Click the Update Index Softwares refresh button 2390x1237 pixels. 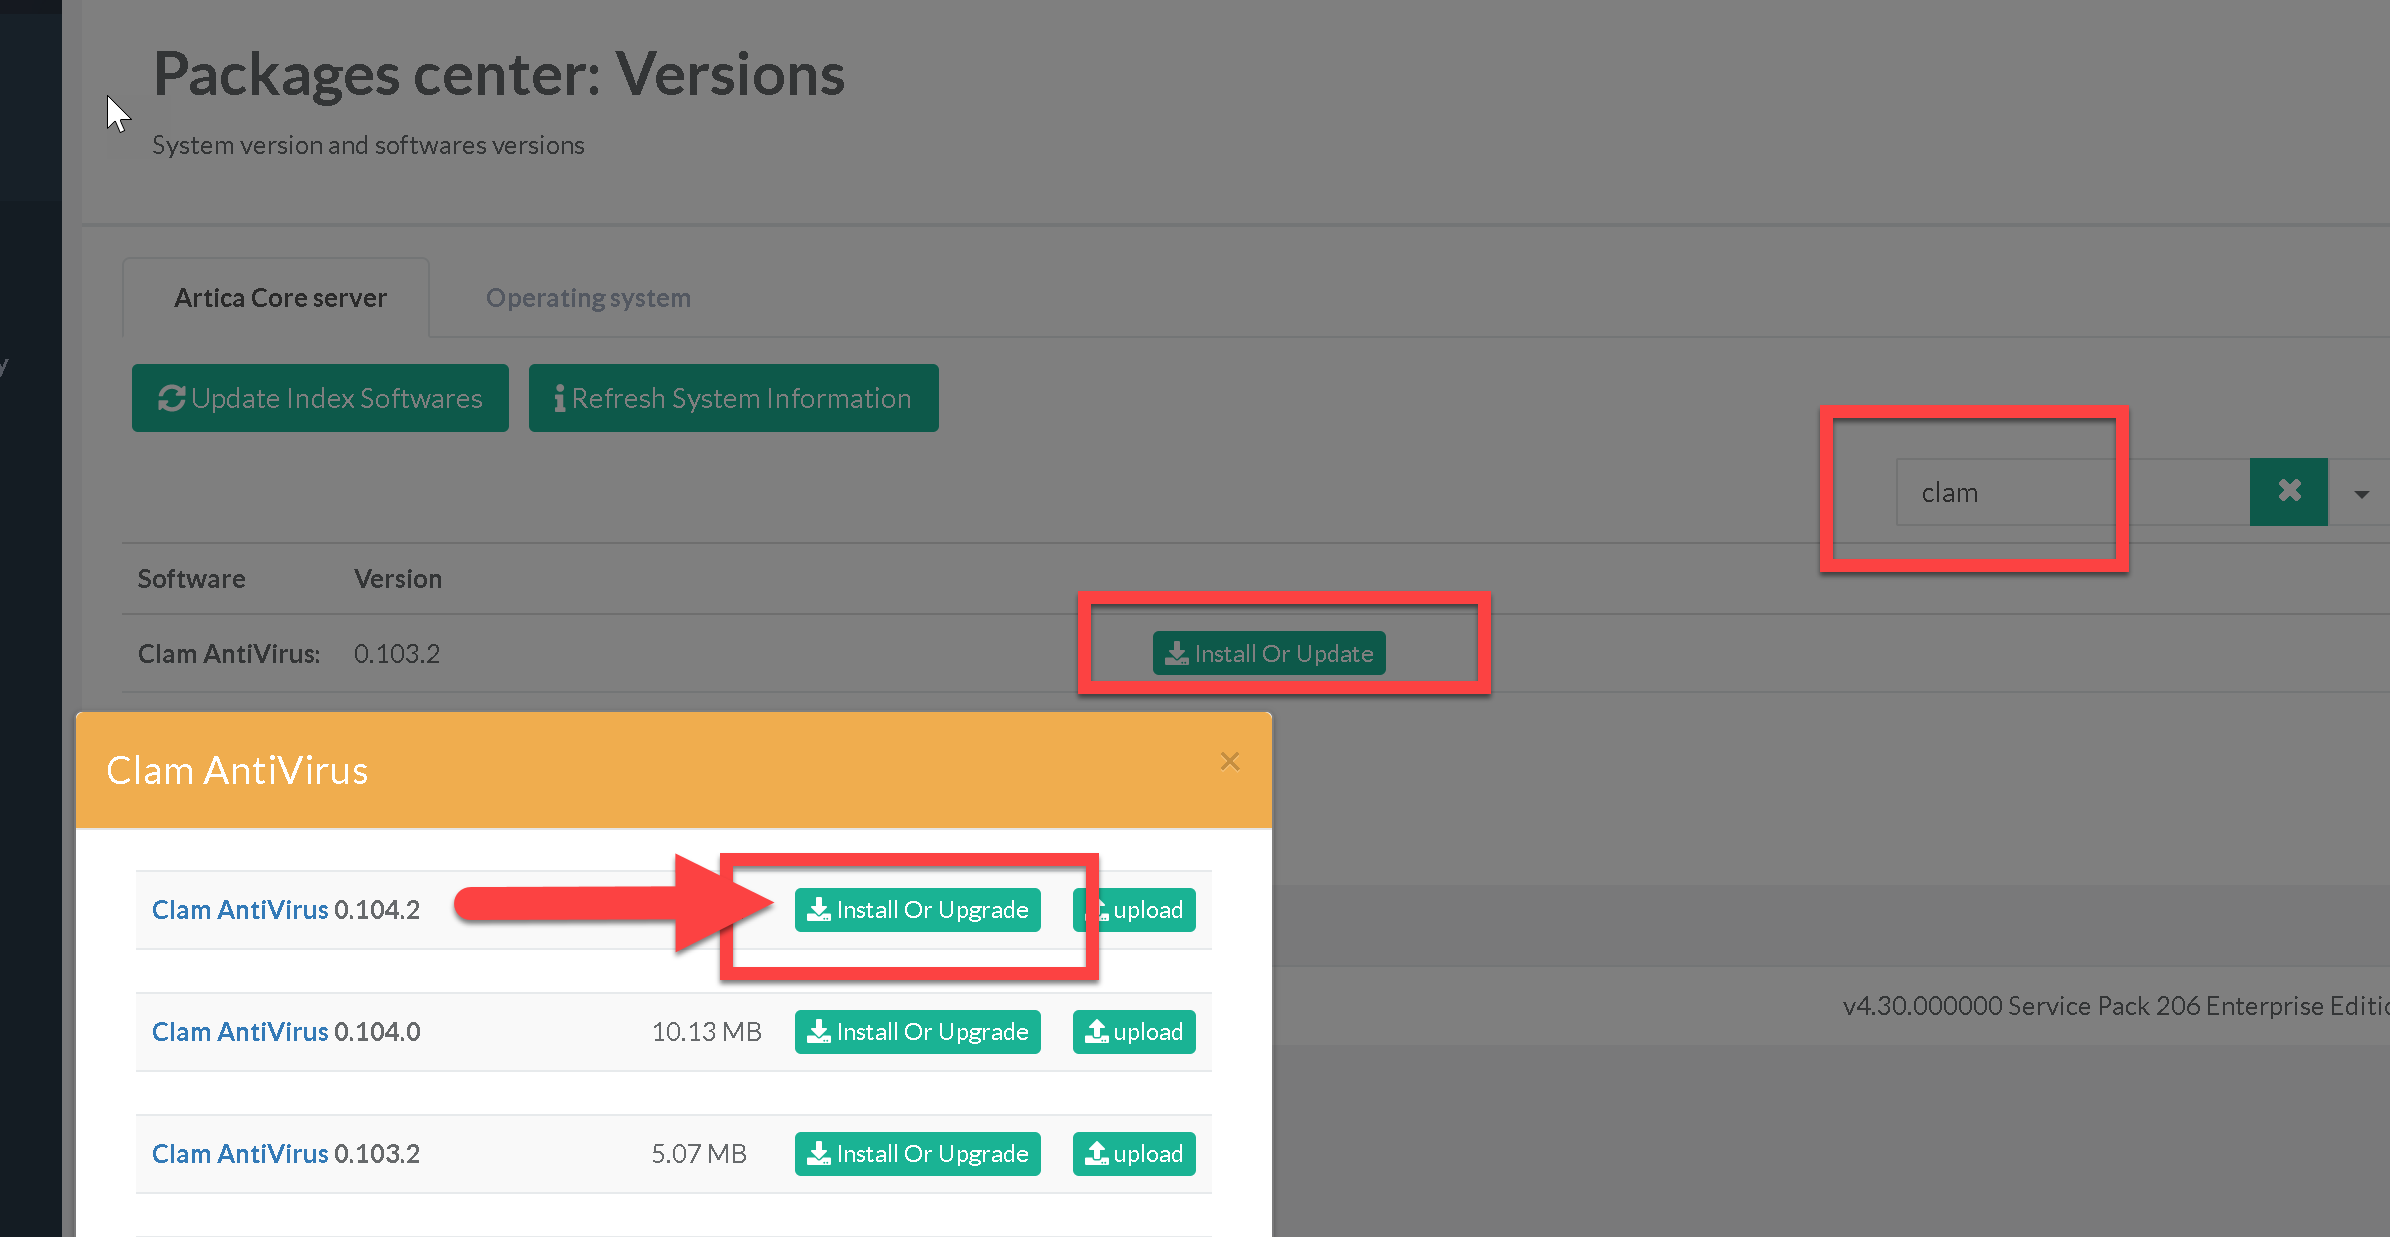tap(320, 398)
